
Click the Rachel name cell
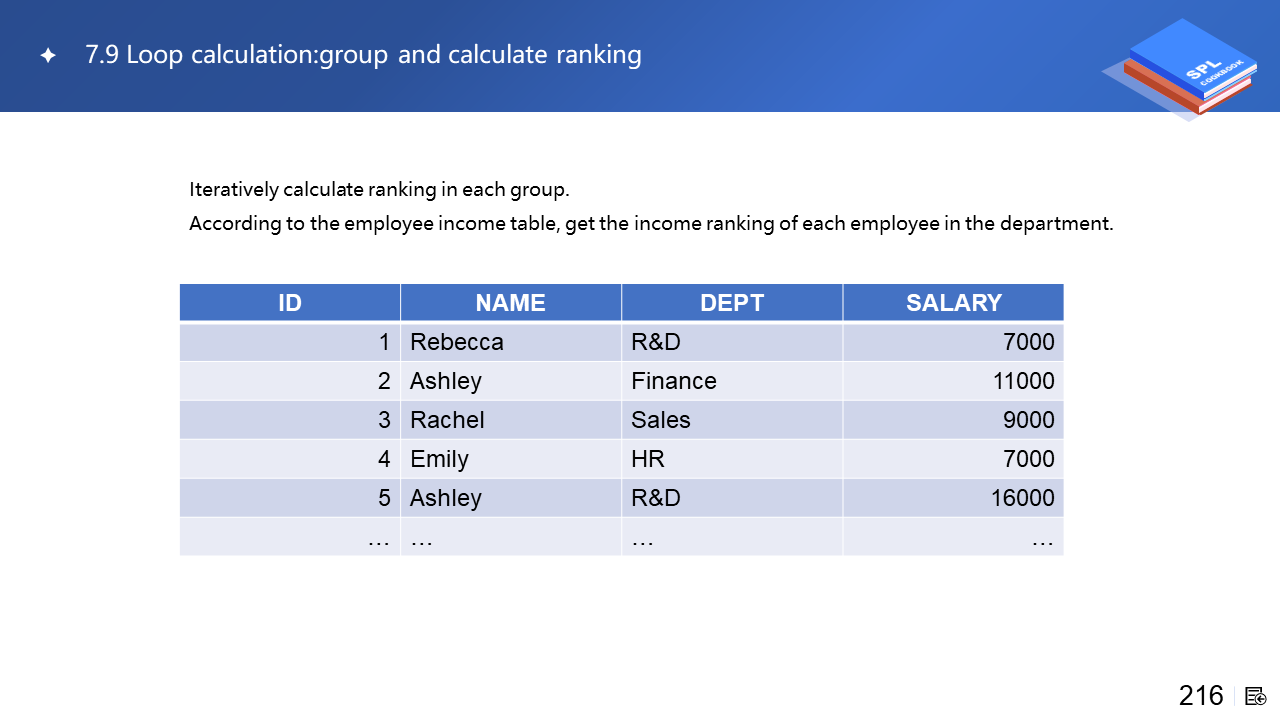pyautogui.click(x=447, y=420)
